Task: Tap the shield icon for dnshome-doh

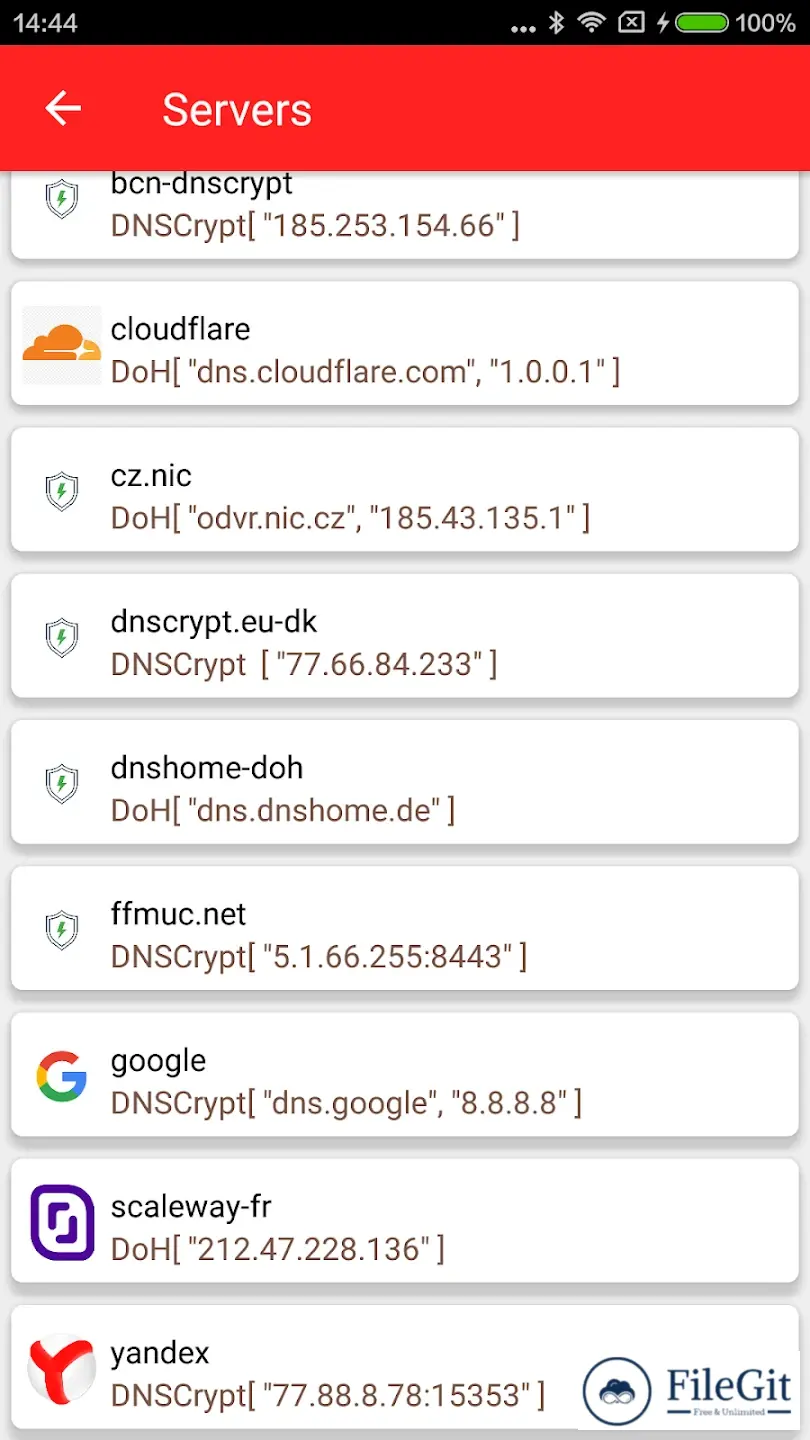Action: (x=62, y=783)
